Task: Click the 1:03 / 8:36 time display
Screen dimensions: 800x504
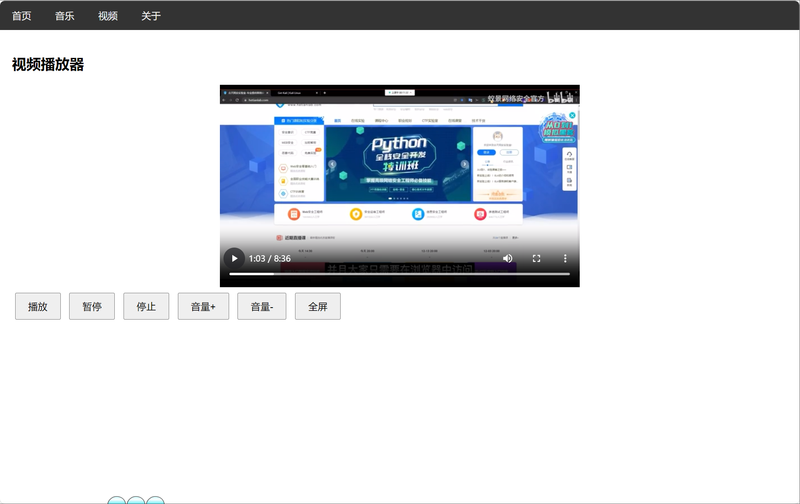Action: (269, 259)
